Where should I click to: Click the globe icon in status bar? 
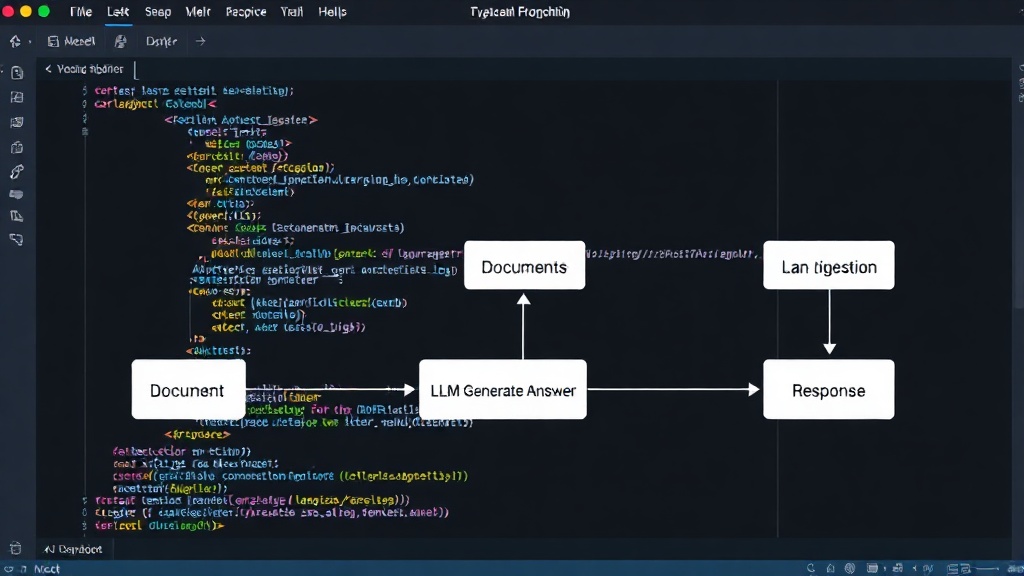[x=850, y=568]
